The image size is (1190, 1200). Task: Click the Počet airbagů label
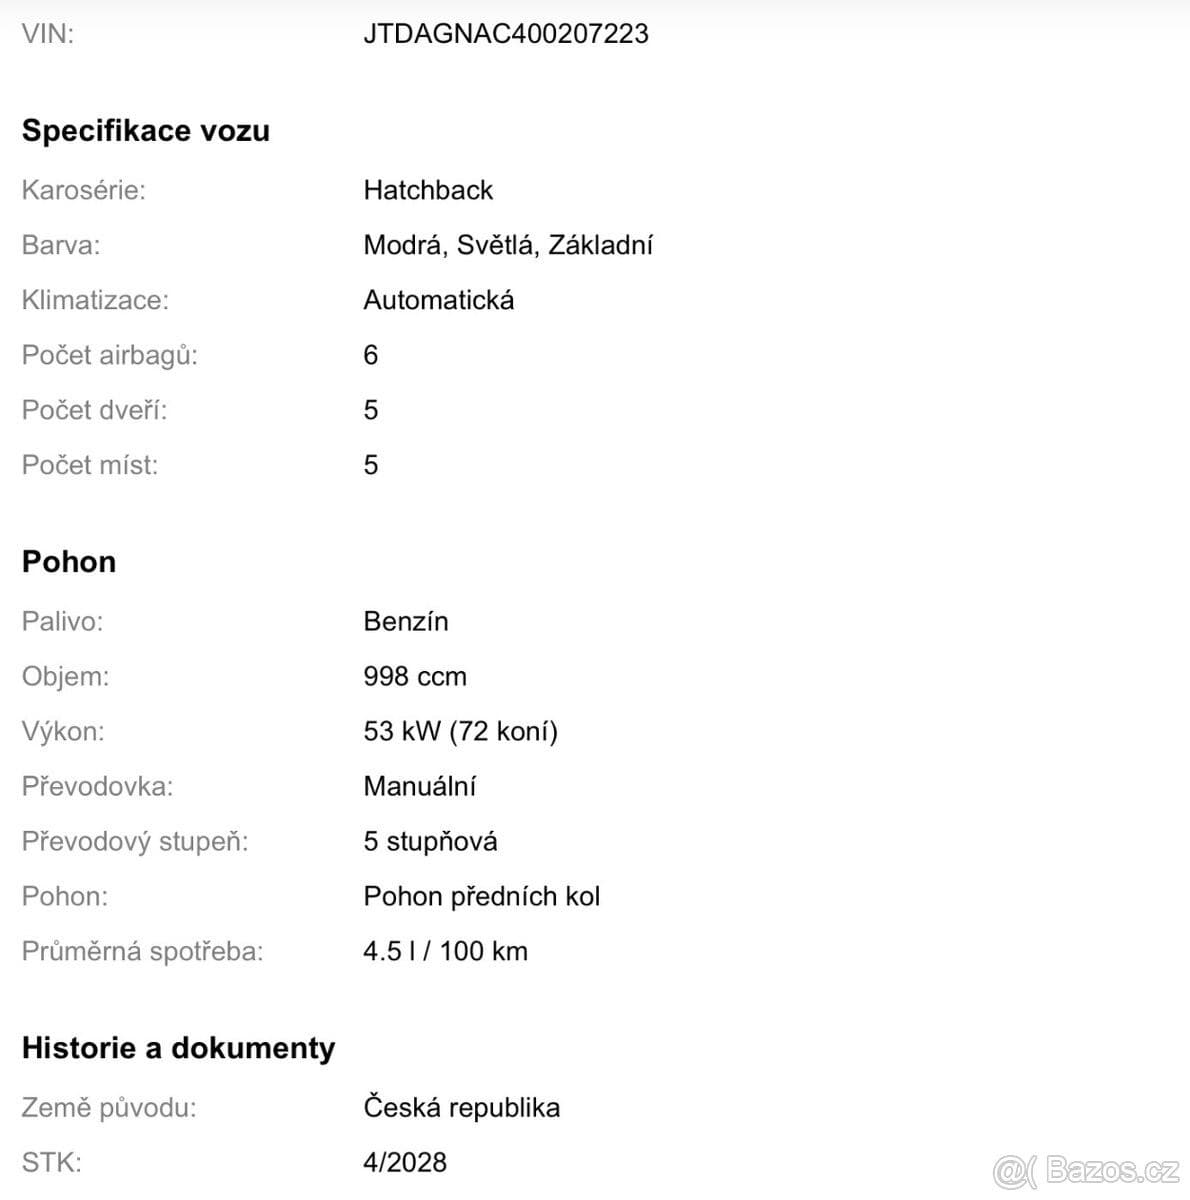click(110, 355)
